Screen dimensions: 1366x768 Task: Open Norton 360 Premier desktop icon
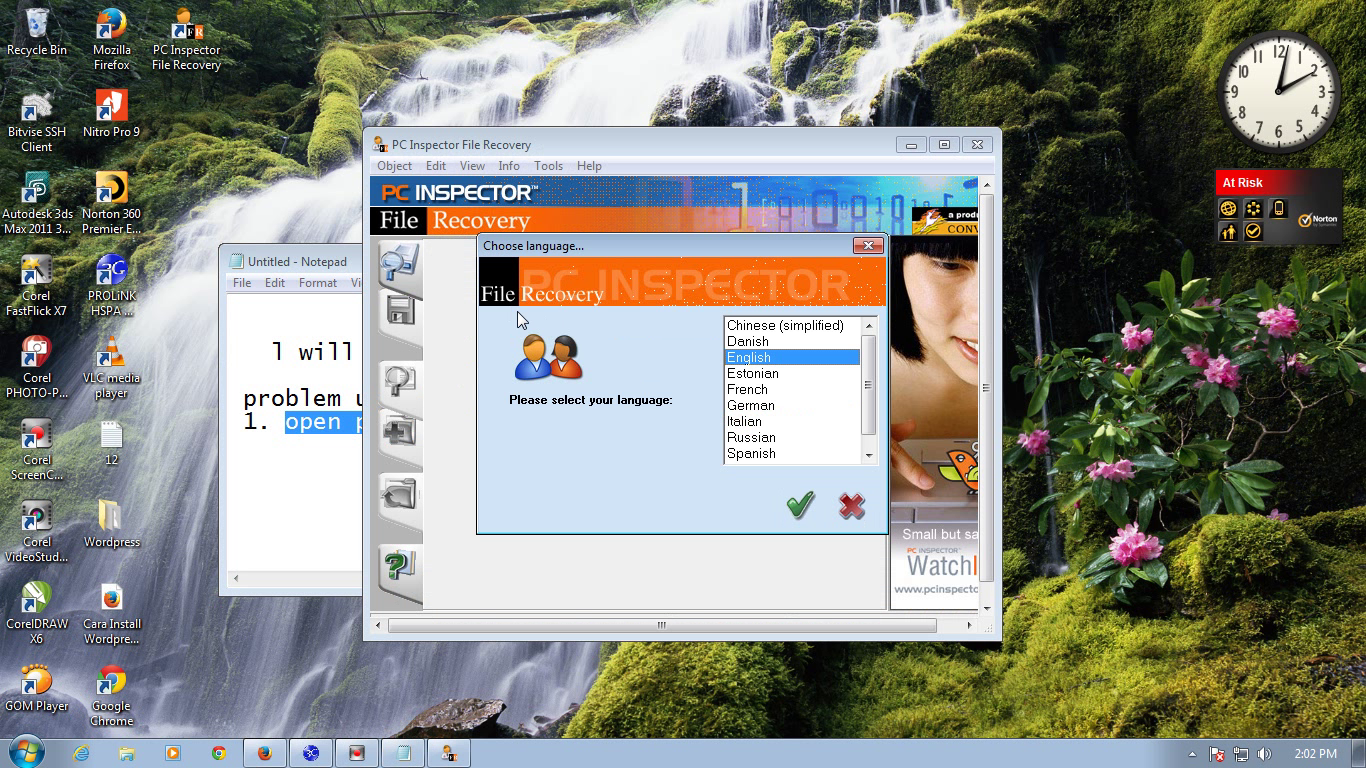pyautogui.click(x=111, y=204)
